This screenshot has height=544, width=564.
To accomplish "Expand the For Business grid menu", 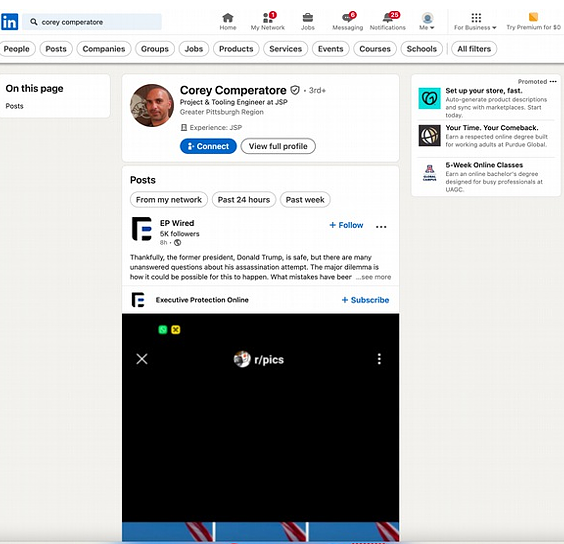I will pyautogui.click(x=475, y=22).
